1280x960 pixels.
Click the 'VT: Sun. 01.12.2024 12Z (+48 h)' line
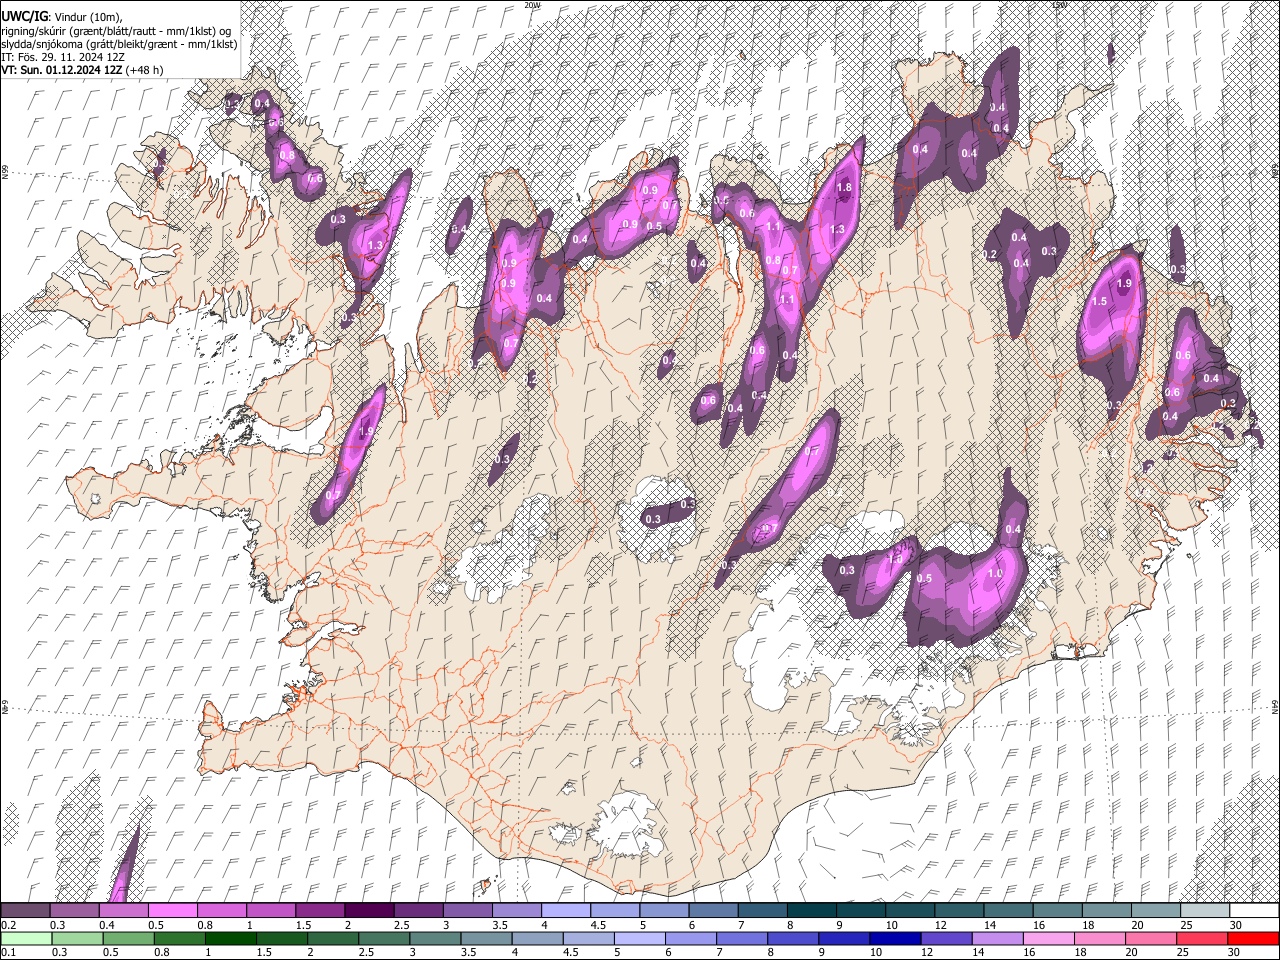(82, 70)
